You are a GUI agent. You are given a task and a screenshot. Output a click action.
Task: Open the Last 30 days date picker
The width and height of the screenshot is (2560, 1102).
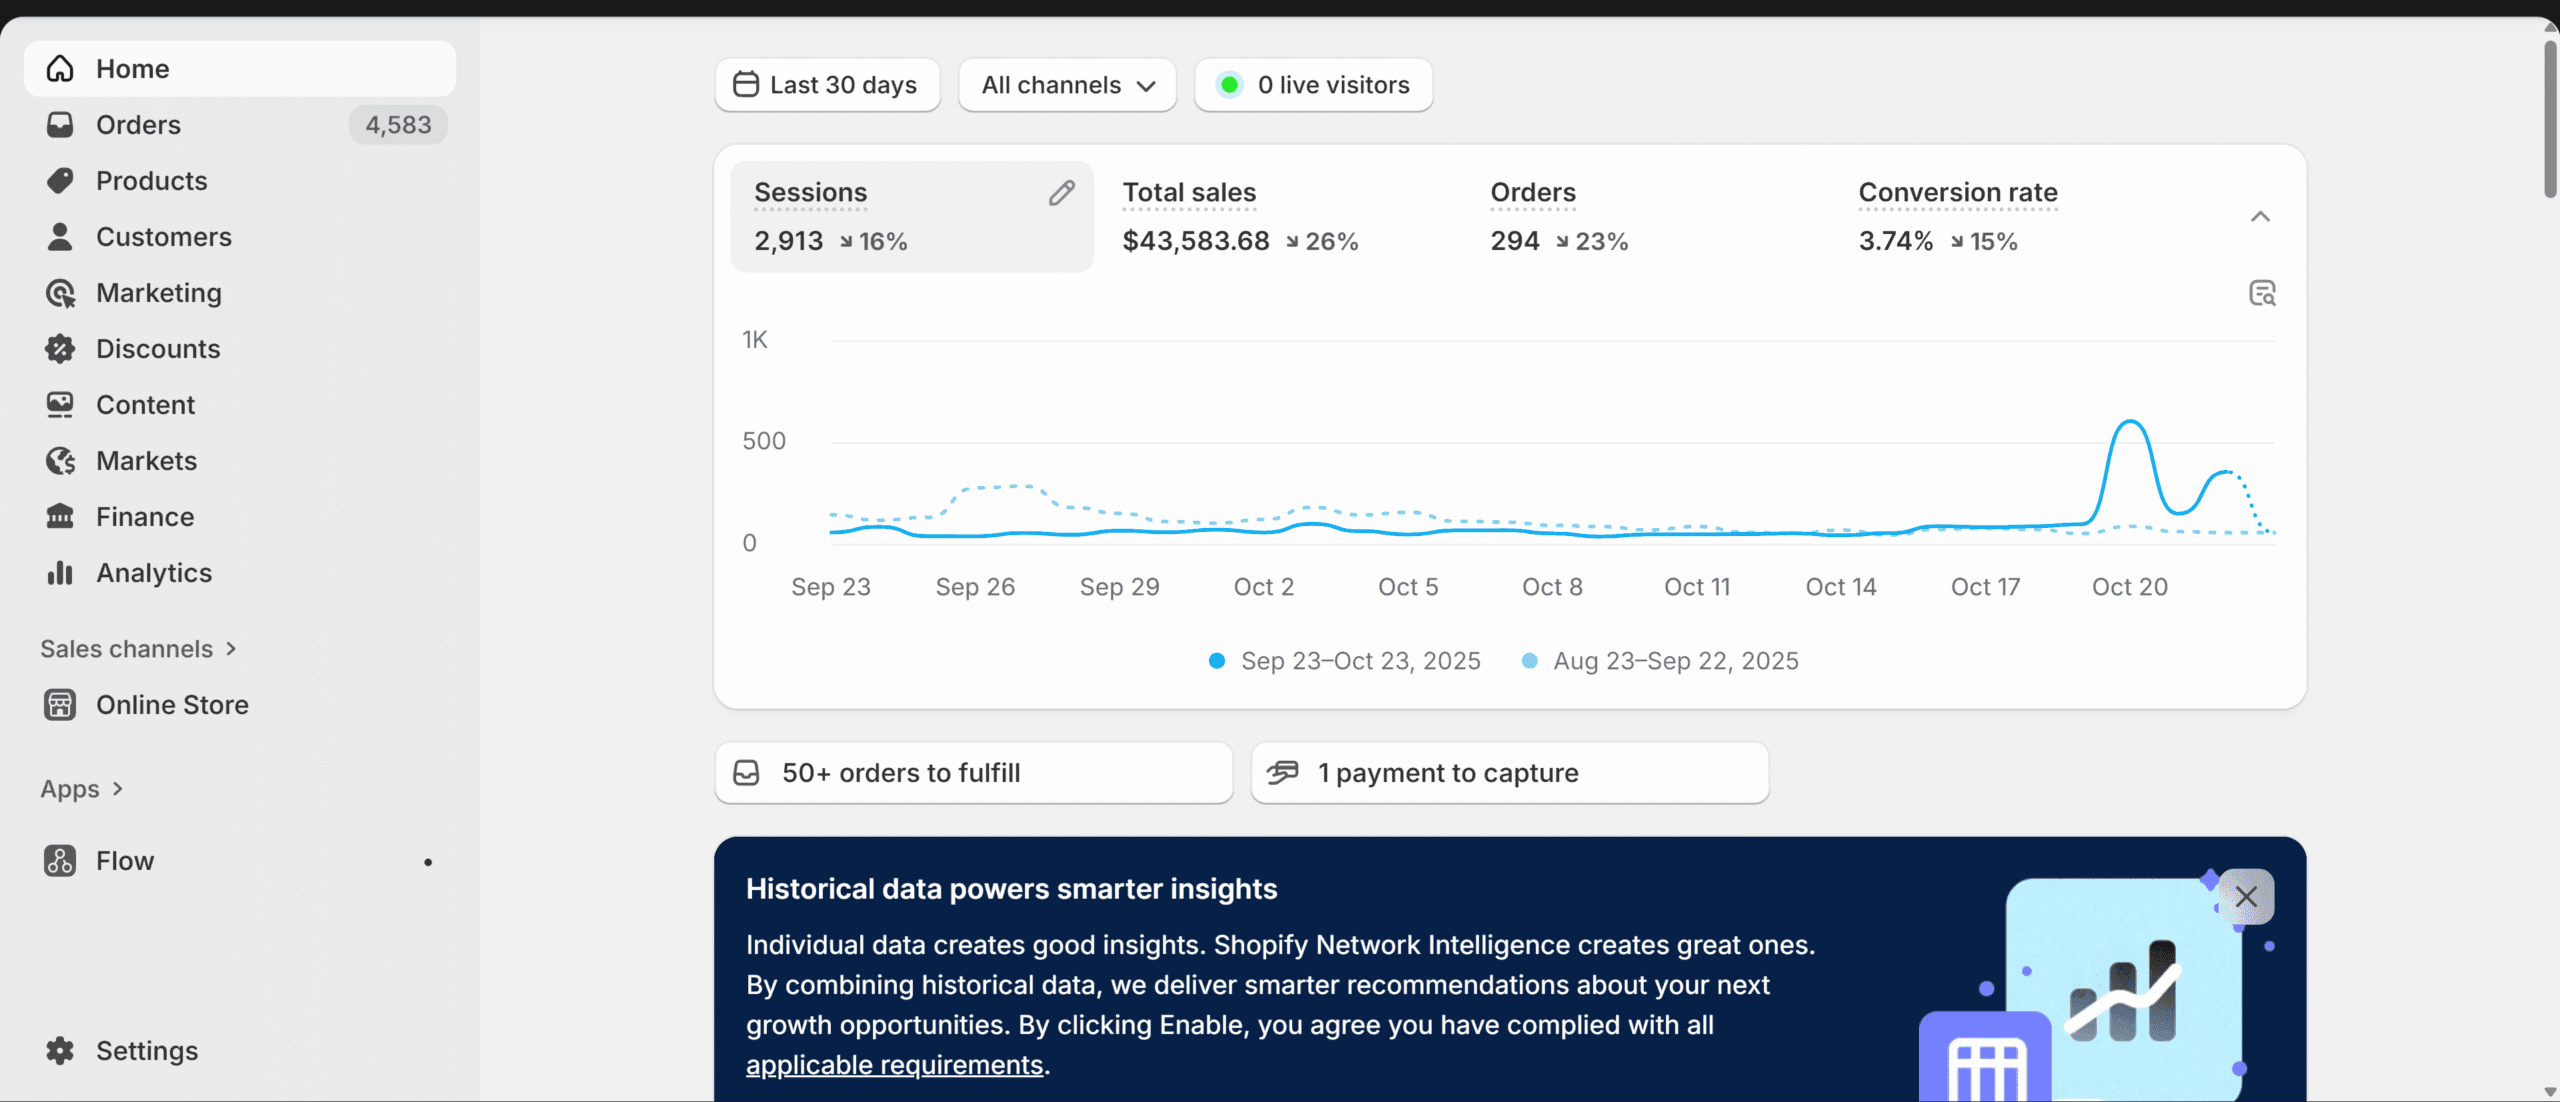[x=827, y=85]
